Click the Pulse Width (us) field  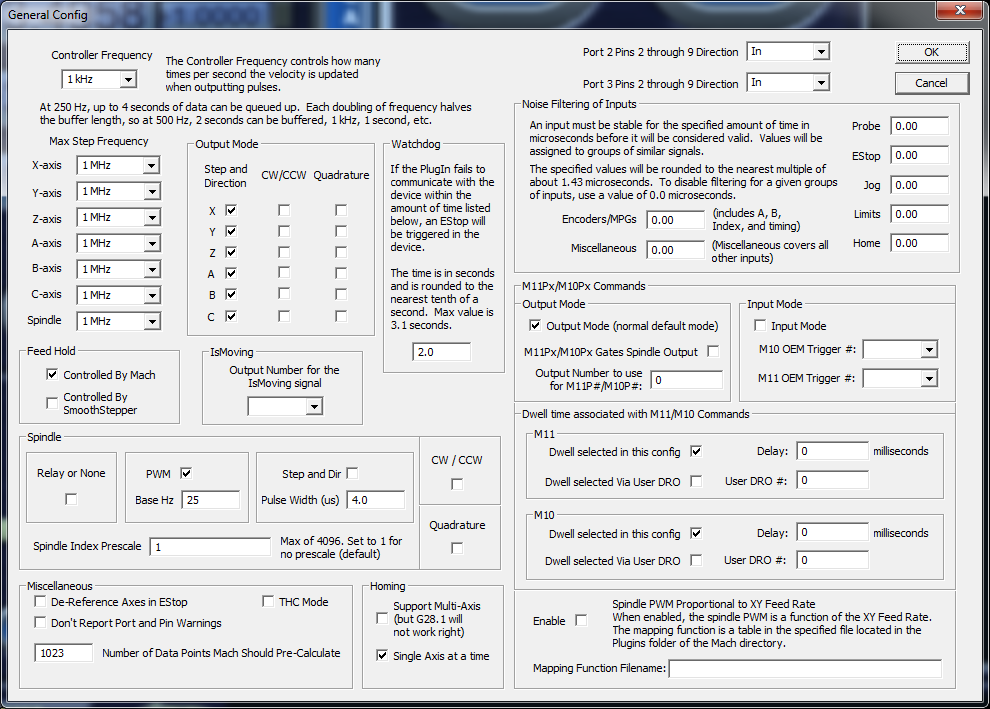pos(376,499)
